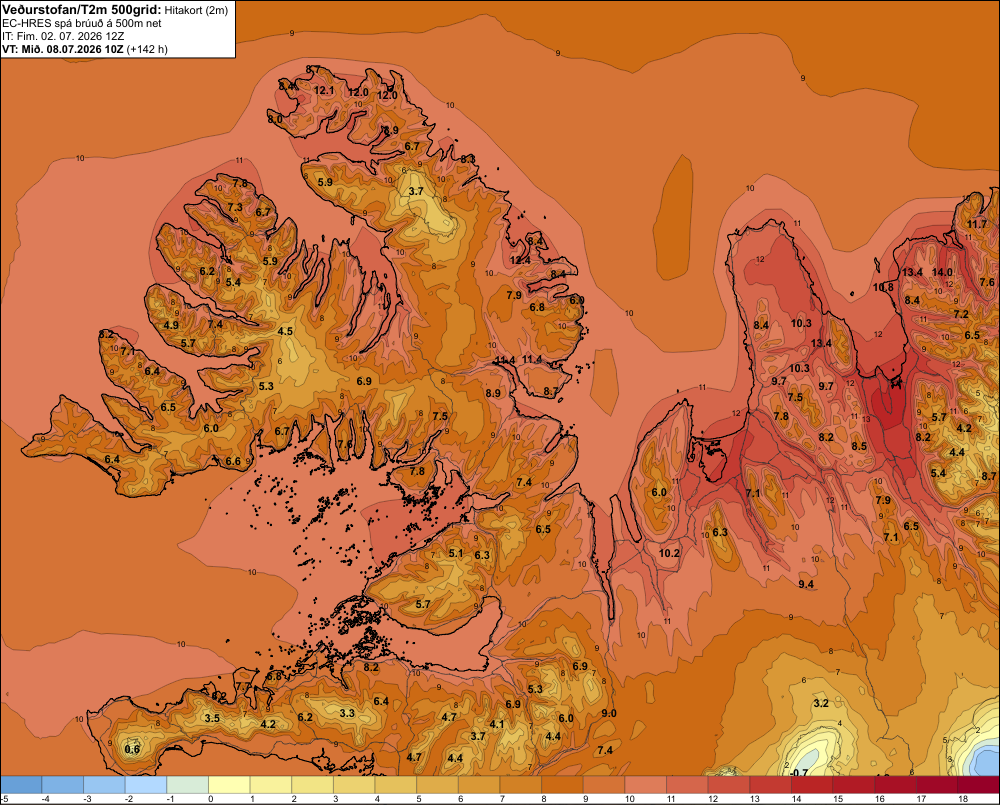Click the Veðurstofan/T2m 500grid title text
The height and width of the screenshot is (805, 1000).
[x=82, y=9]
